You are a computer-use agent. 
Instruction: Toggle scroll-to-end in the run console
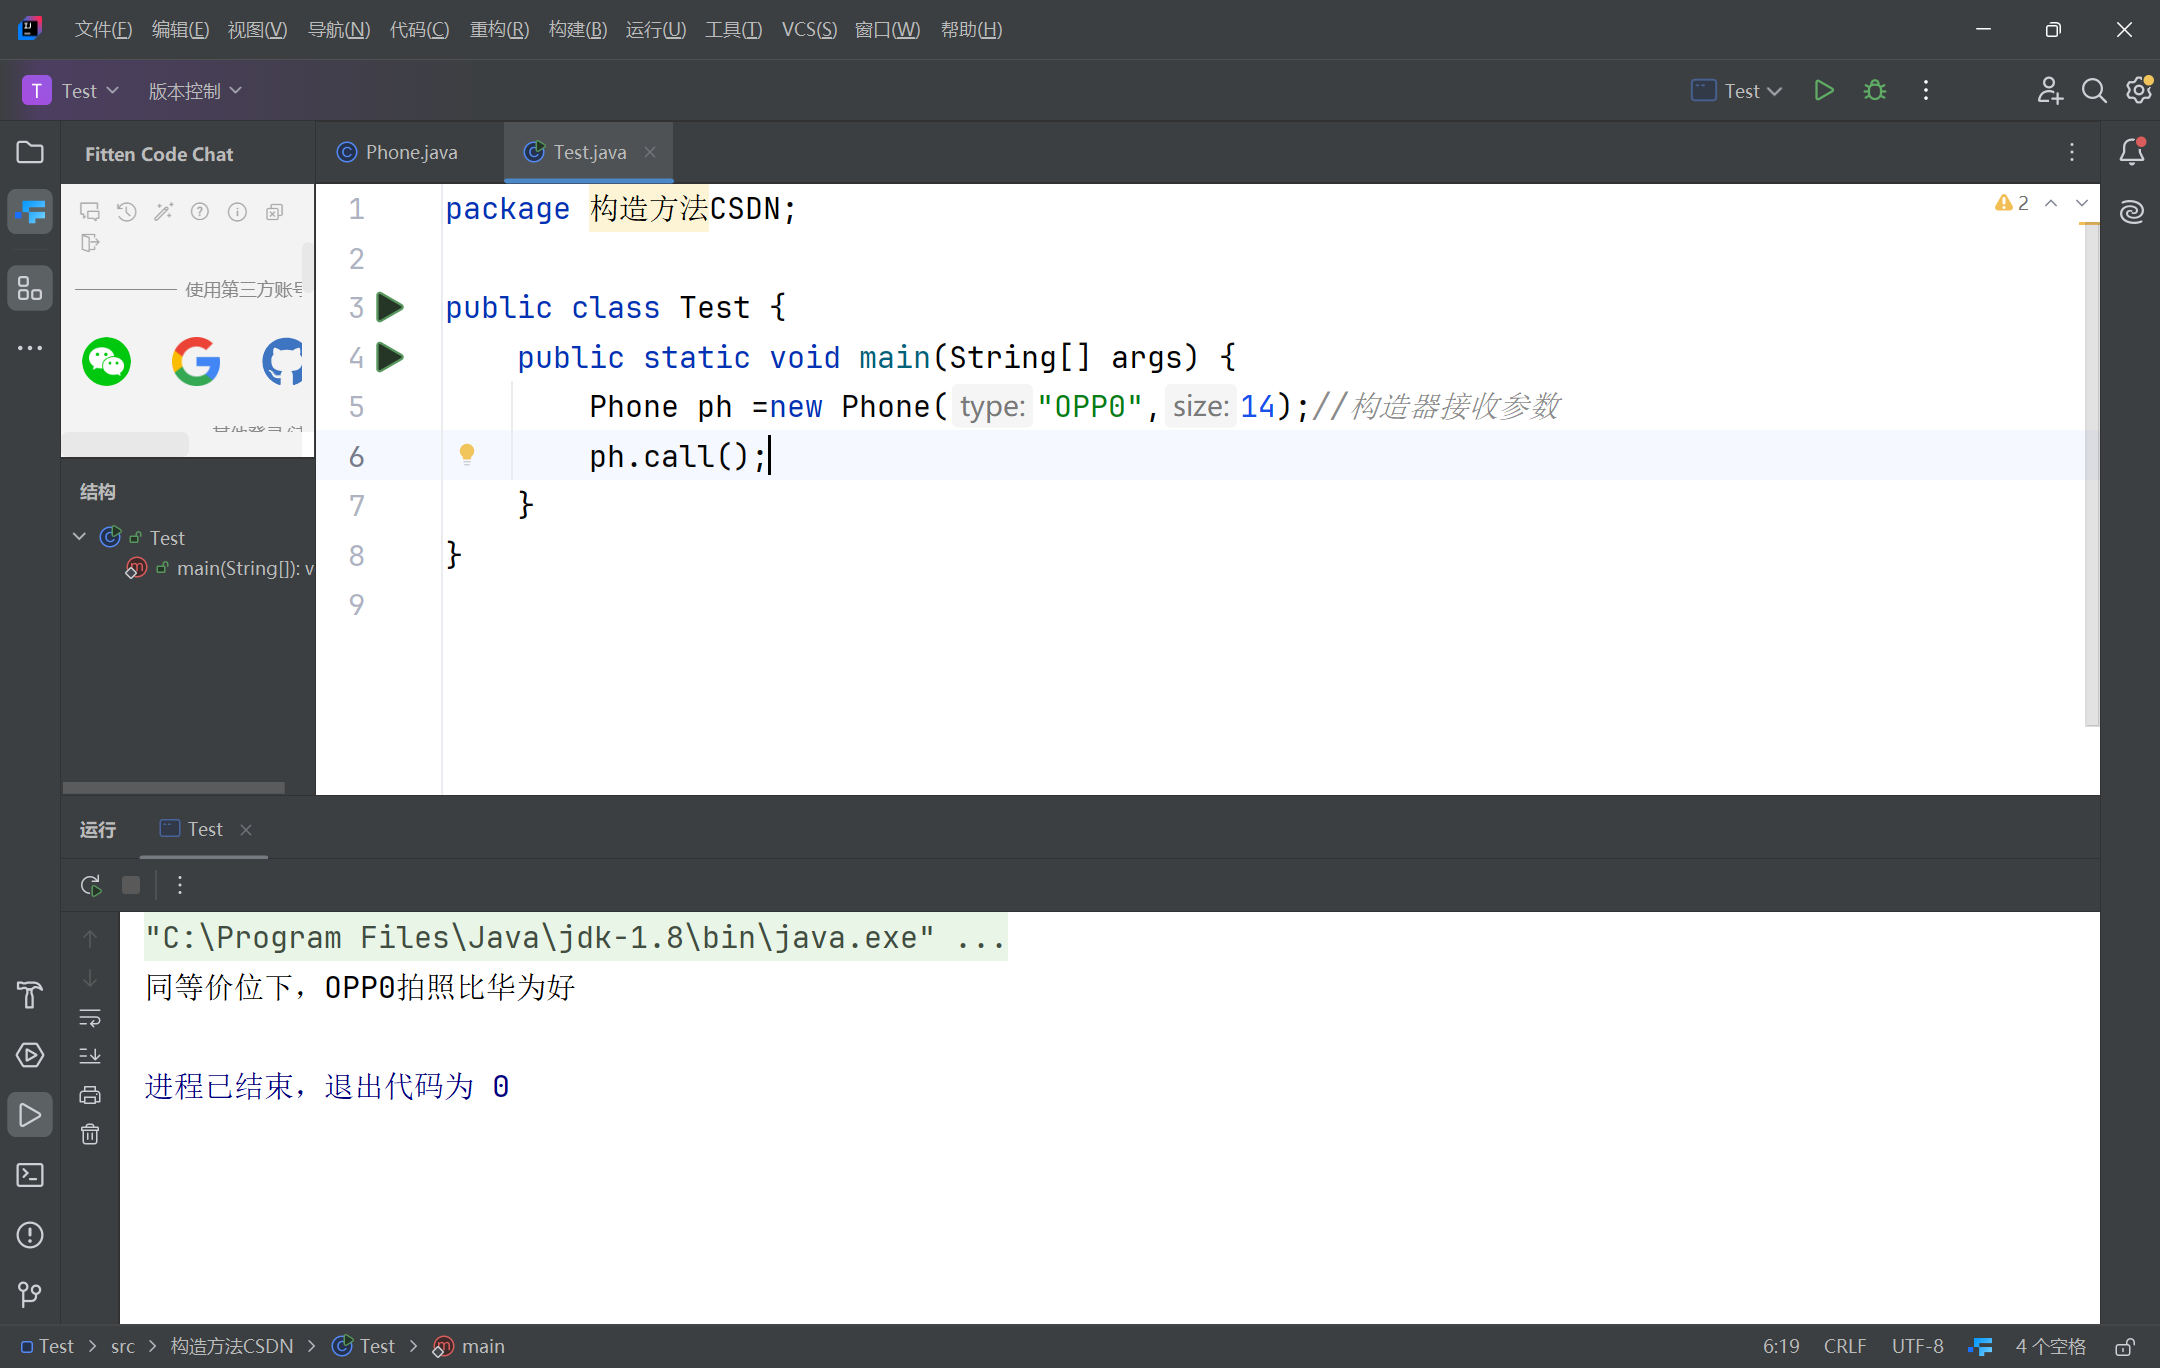tap(90, 1056)
